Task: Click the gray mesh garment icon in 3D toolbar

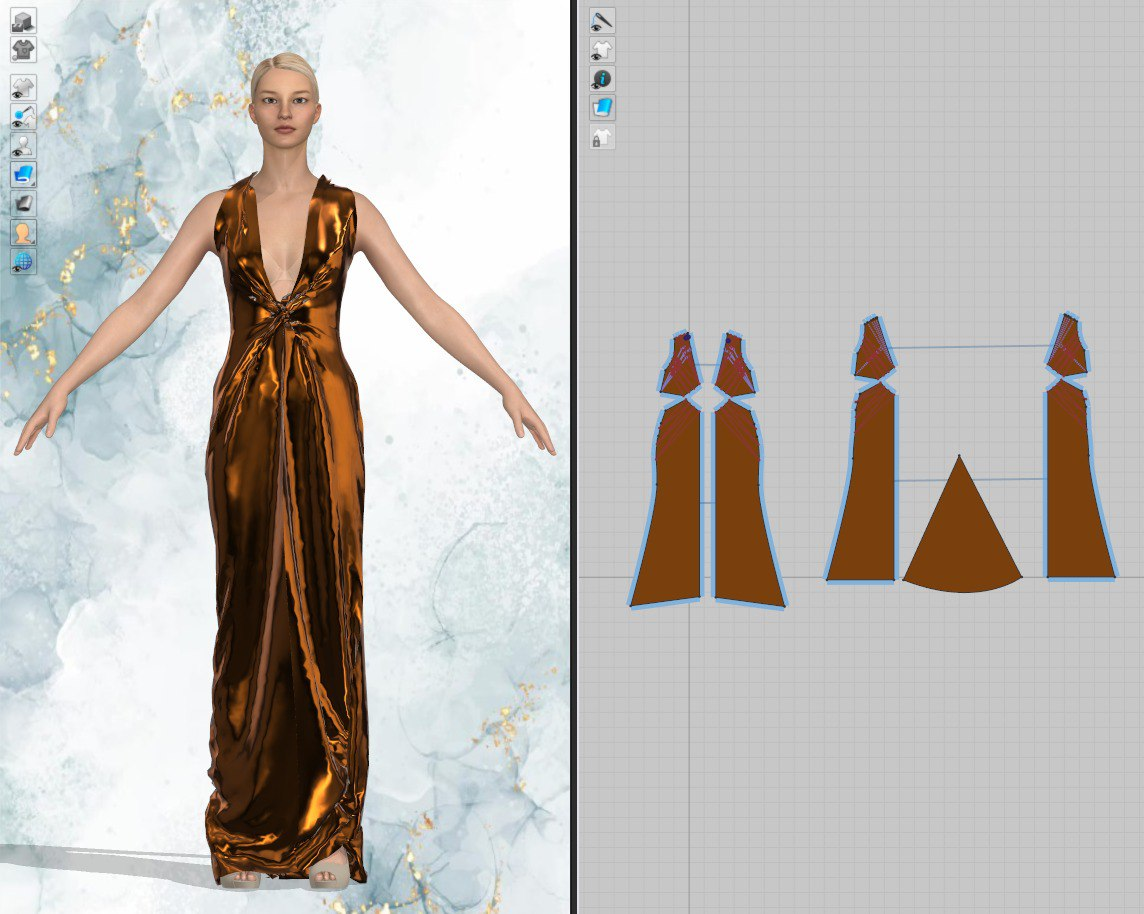Action: tap(23, 204)
